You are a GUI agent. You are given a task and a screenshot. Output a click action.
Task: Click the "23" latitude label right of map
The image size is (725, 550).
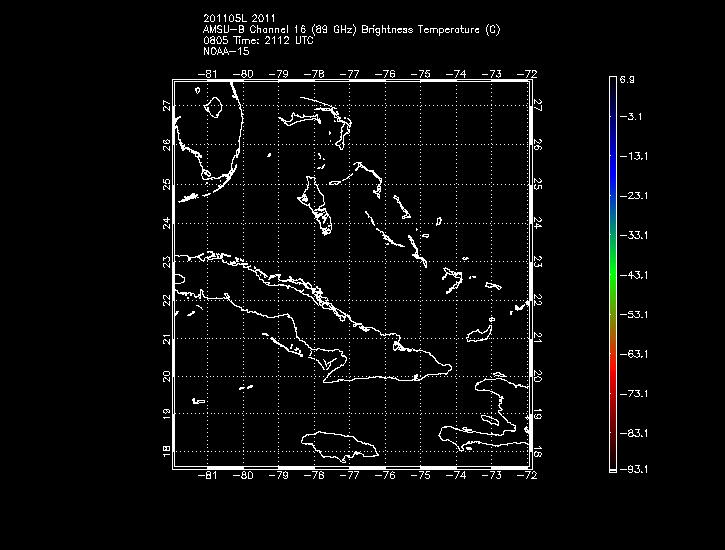(x=538, y=262)
